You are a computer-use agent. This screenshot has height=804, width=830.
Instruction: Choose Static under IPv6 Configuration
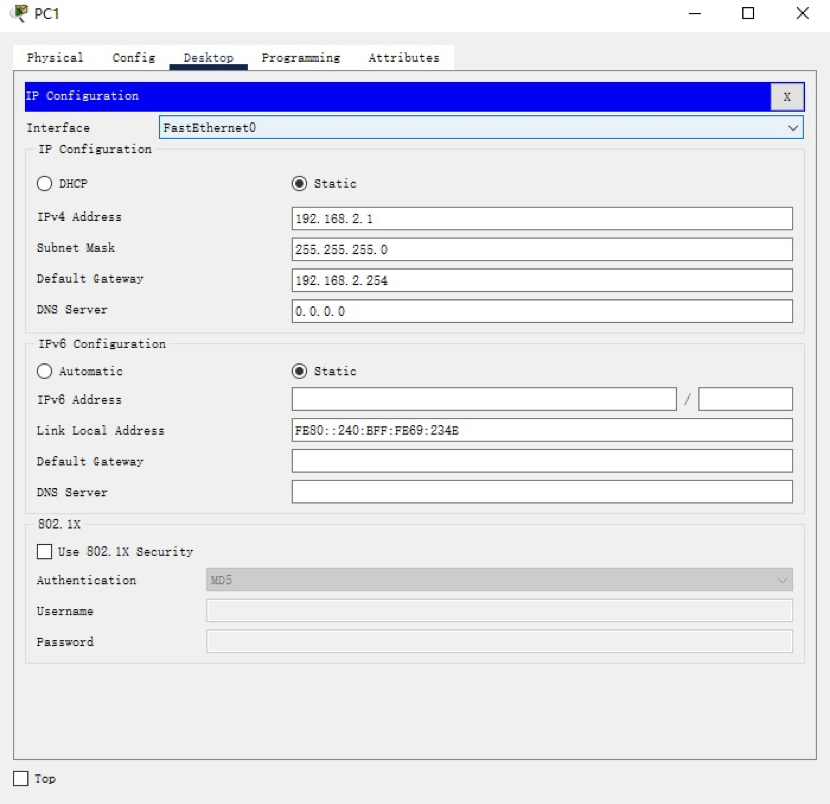[x=297, y=372]
